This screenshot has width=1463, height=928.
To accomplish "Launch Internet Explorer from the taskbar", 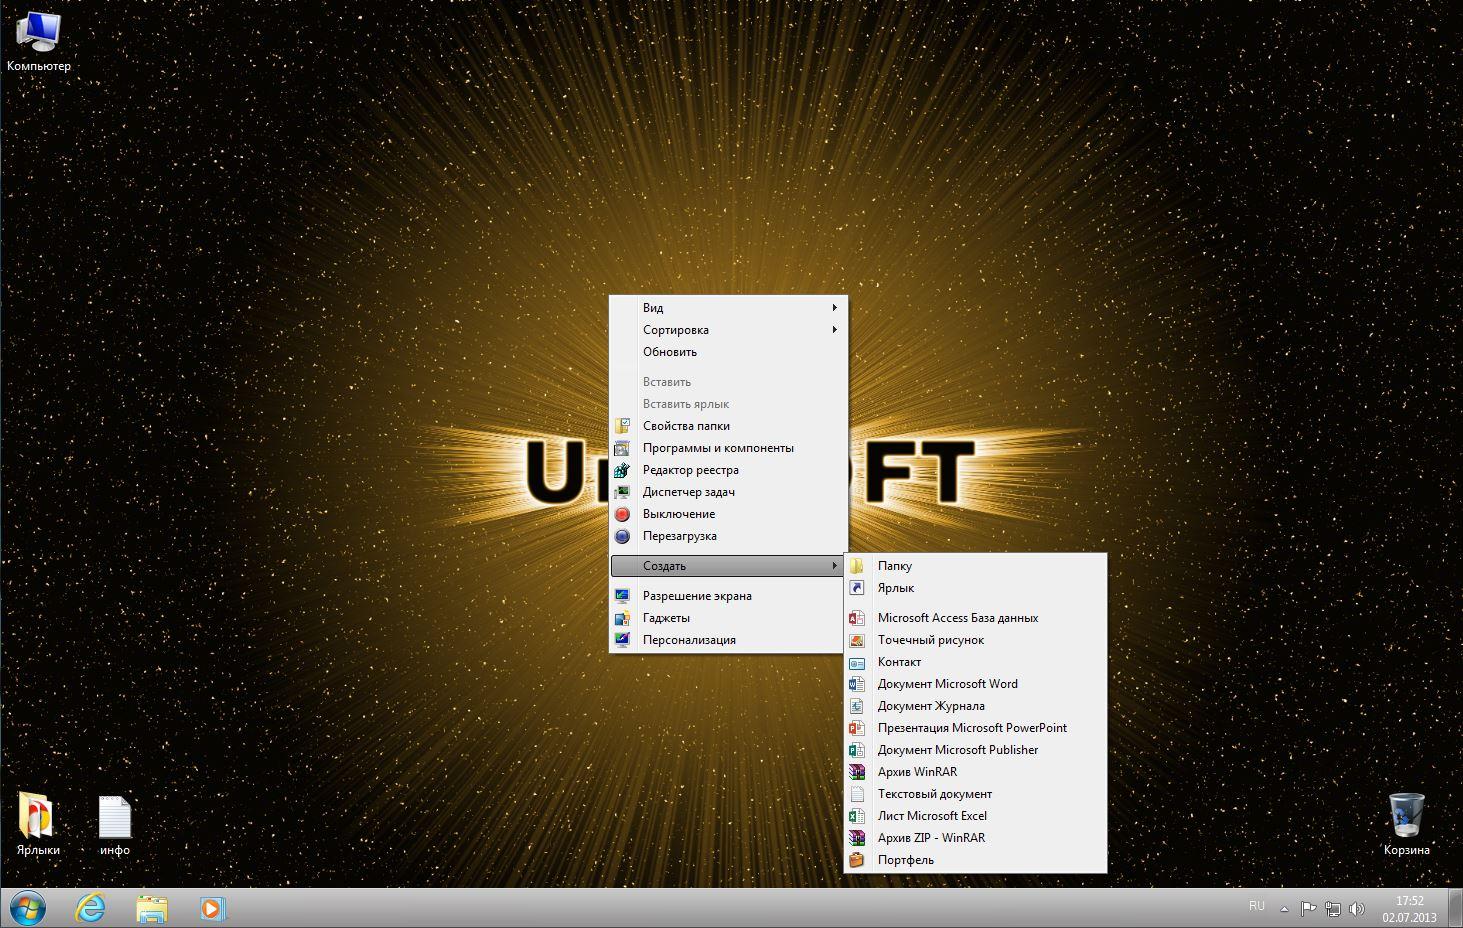I will point(91,908).
